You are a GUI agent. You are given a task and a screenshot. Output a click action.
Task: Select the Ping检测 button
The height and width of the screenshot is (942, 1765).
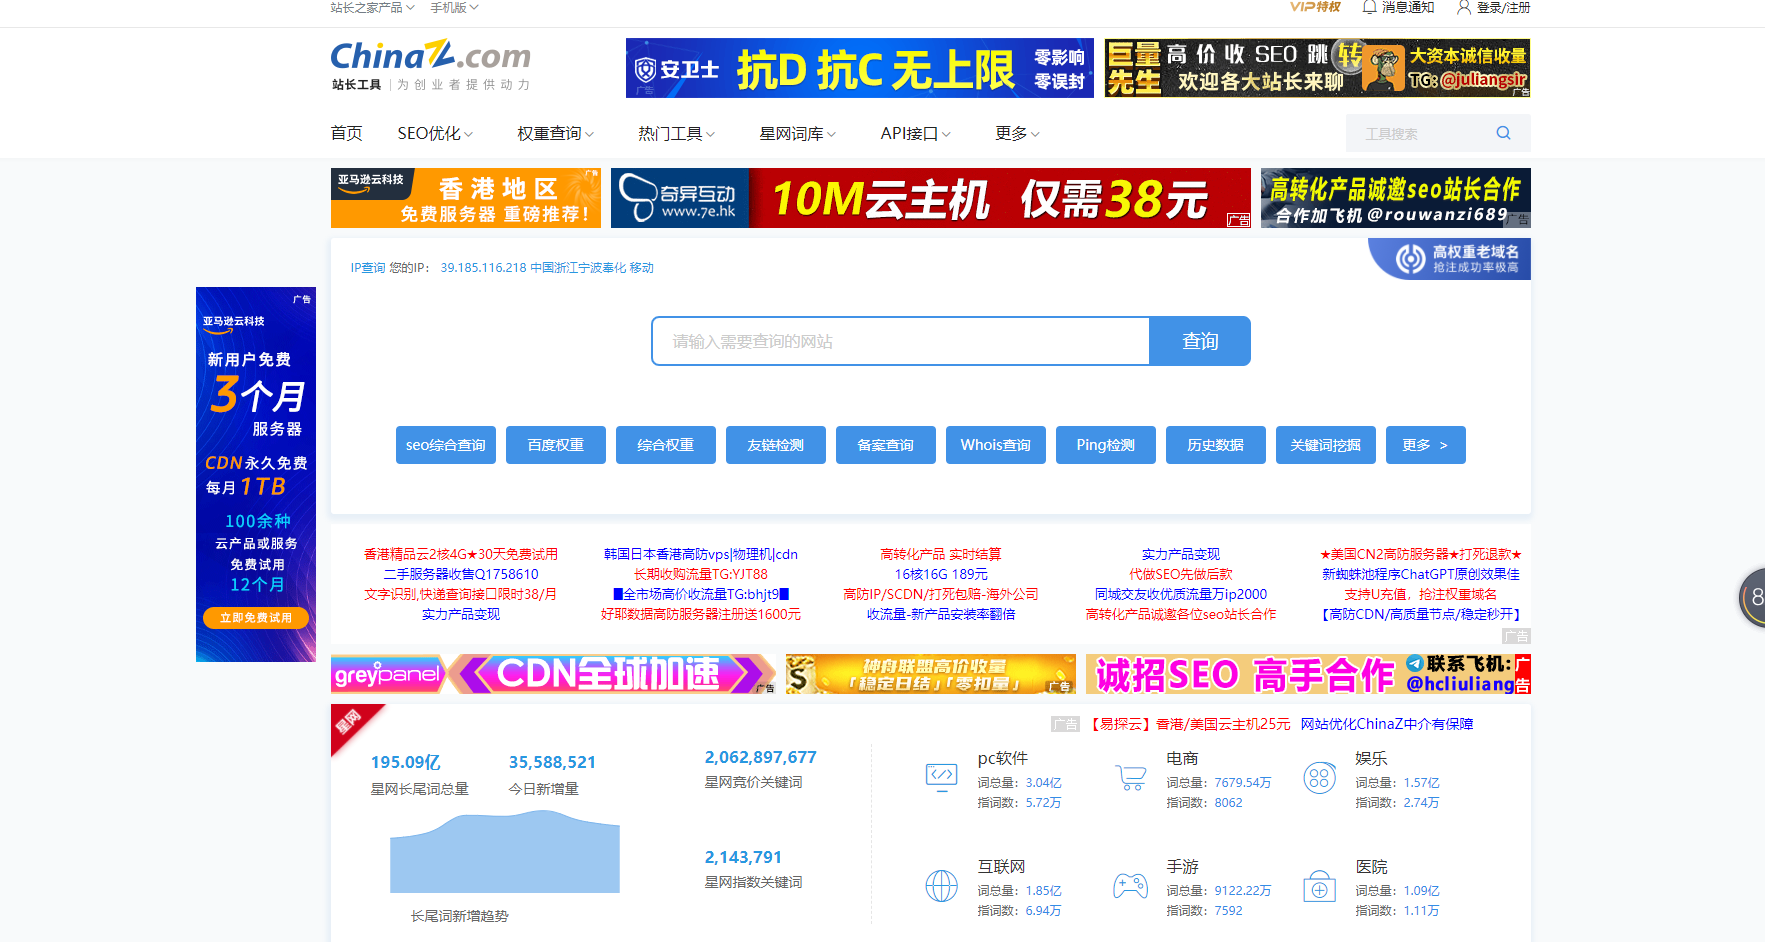click(1106, 445)
